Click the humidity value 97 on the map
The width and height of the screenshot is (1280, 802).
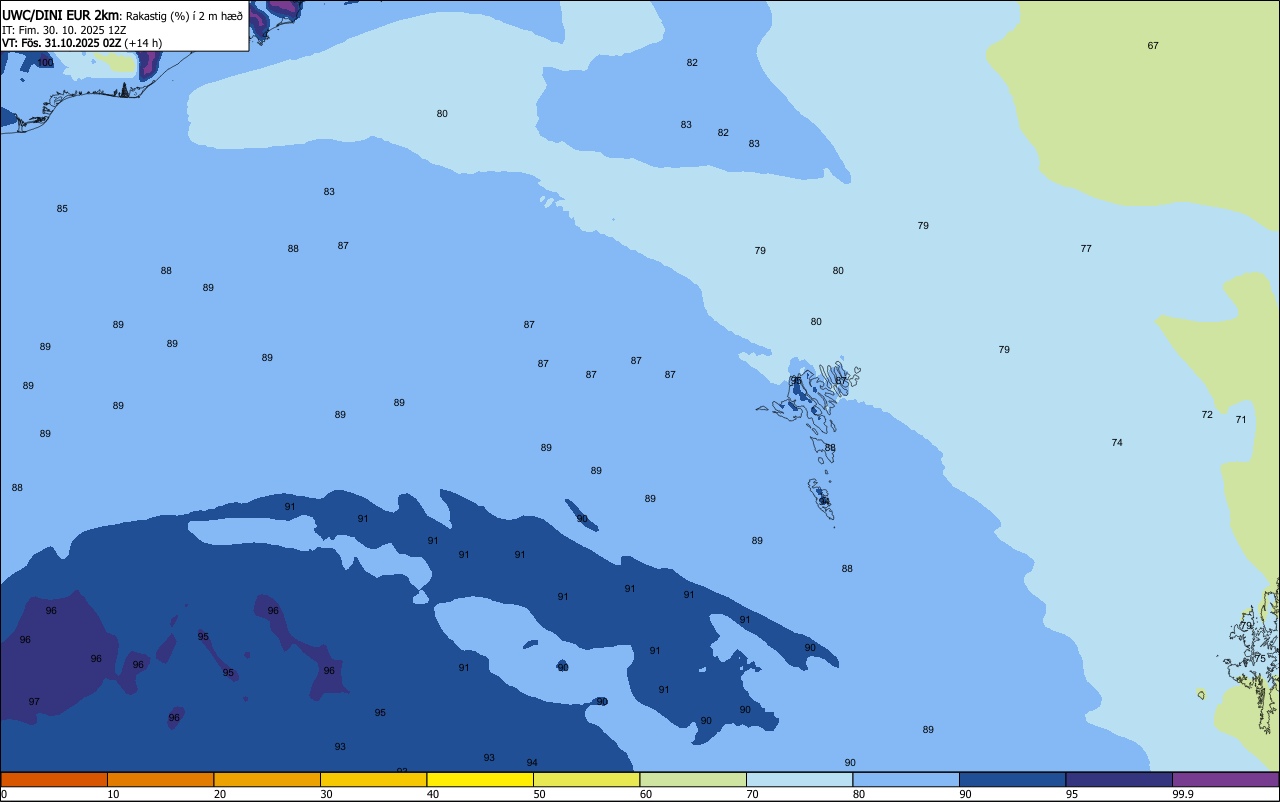click(x=34, y=702)
